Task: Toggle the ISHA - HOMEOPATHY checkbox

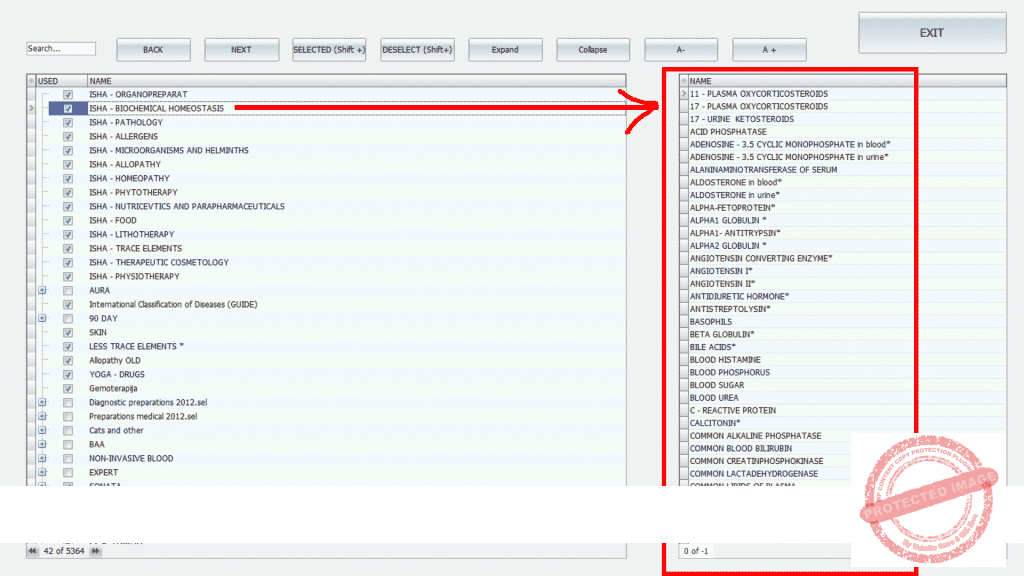Action: [68, 179]
